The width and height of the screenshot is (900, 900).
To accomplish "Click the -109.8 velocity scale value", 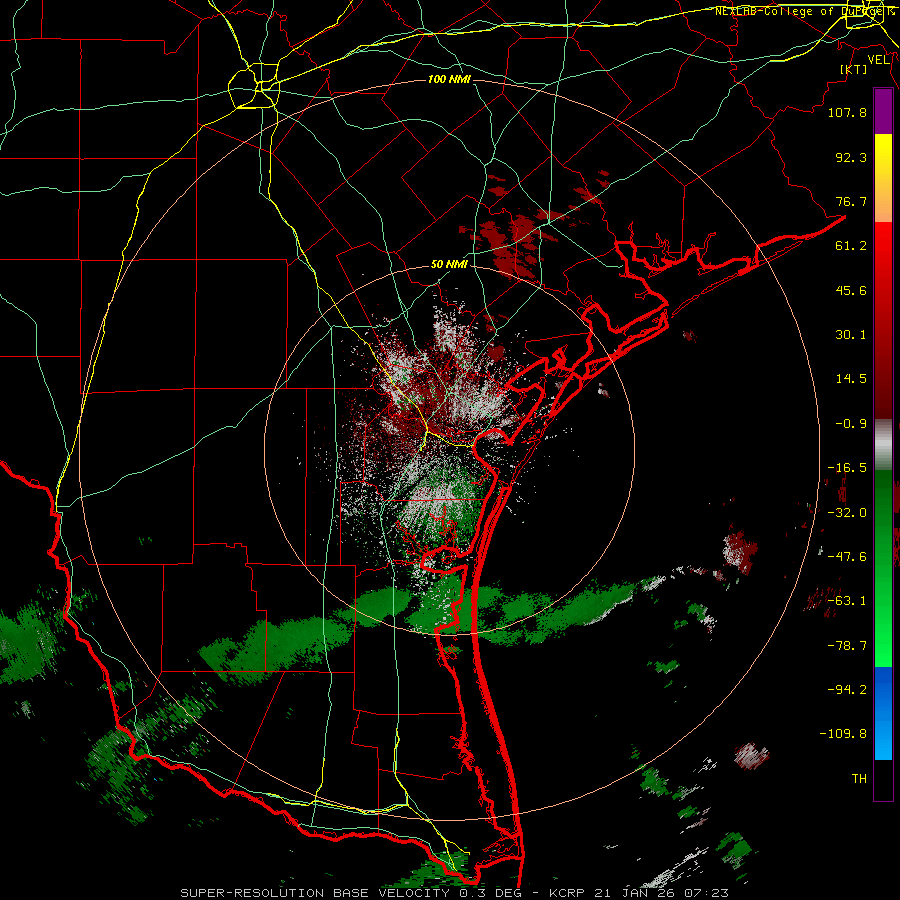I will (843, 734).
